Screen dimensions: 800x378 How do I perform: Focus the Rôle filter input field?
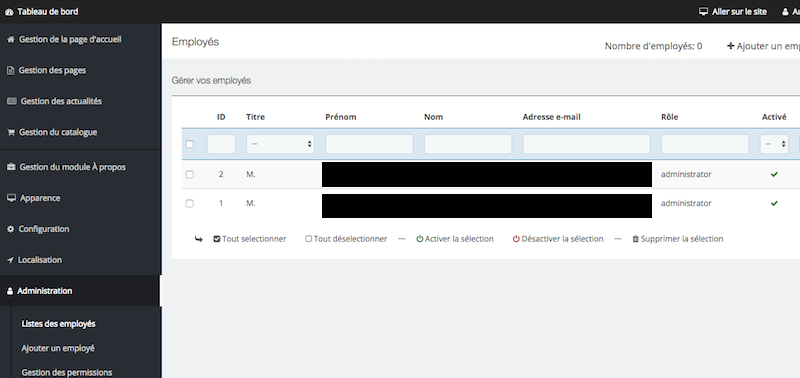705,144
